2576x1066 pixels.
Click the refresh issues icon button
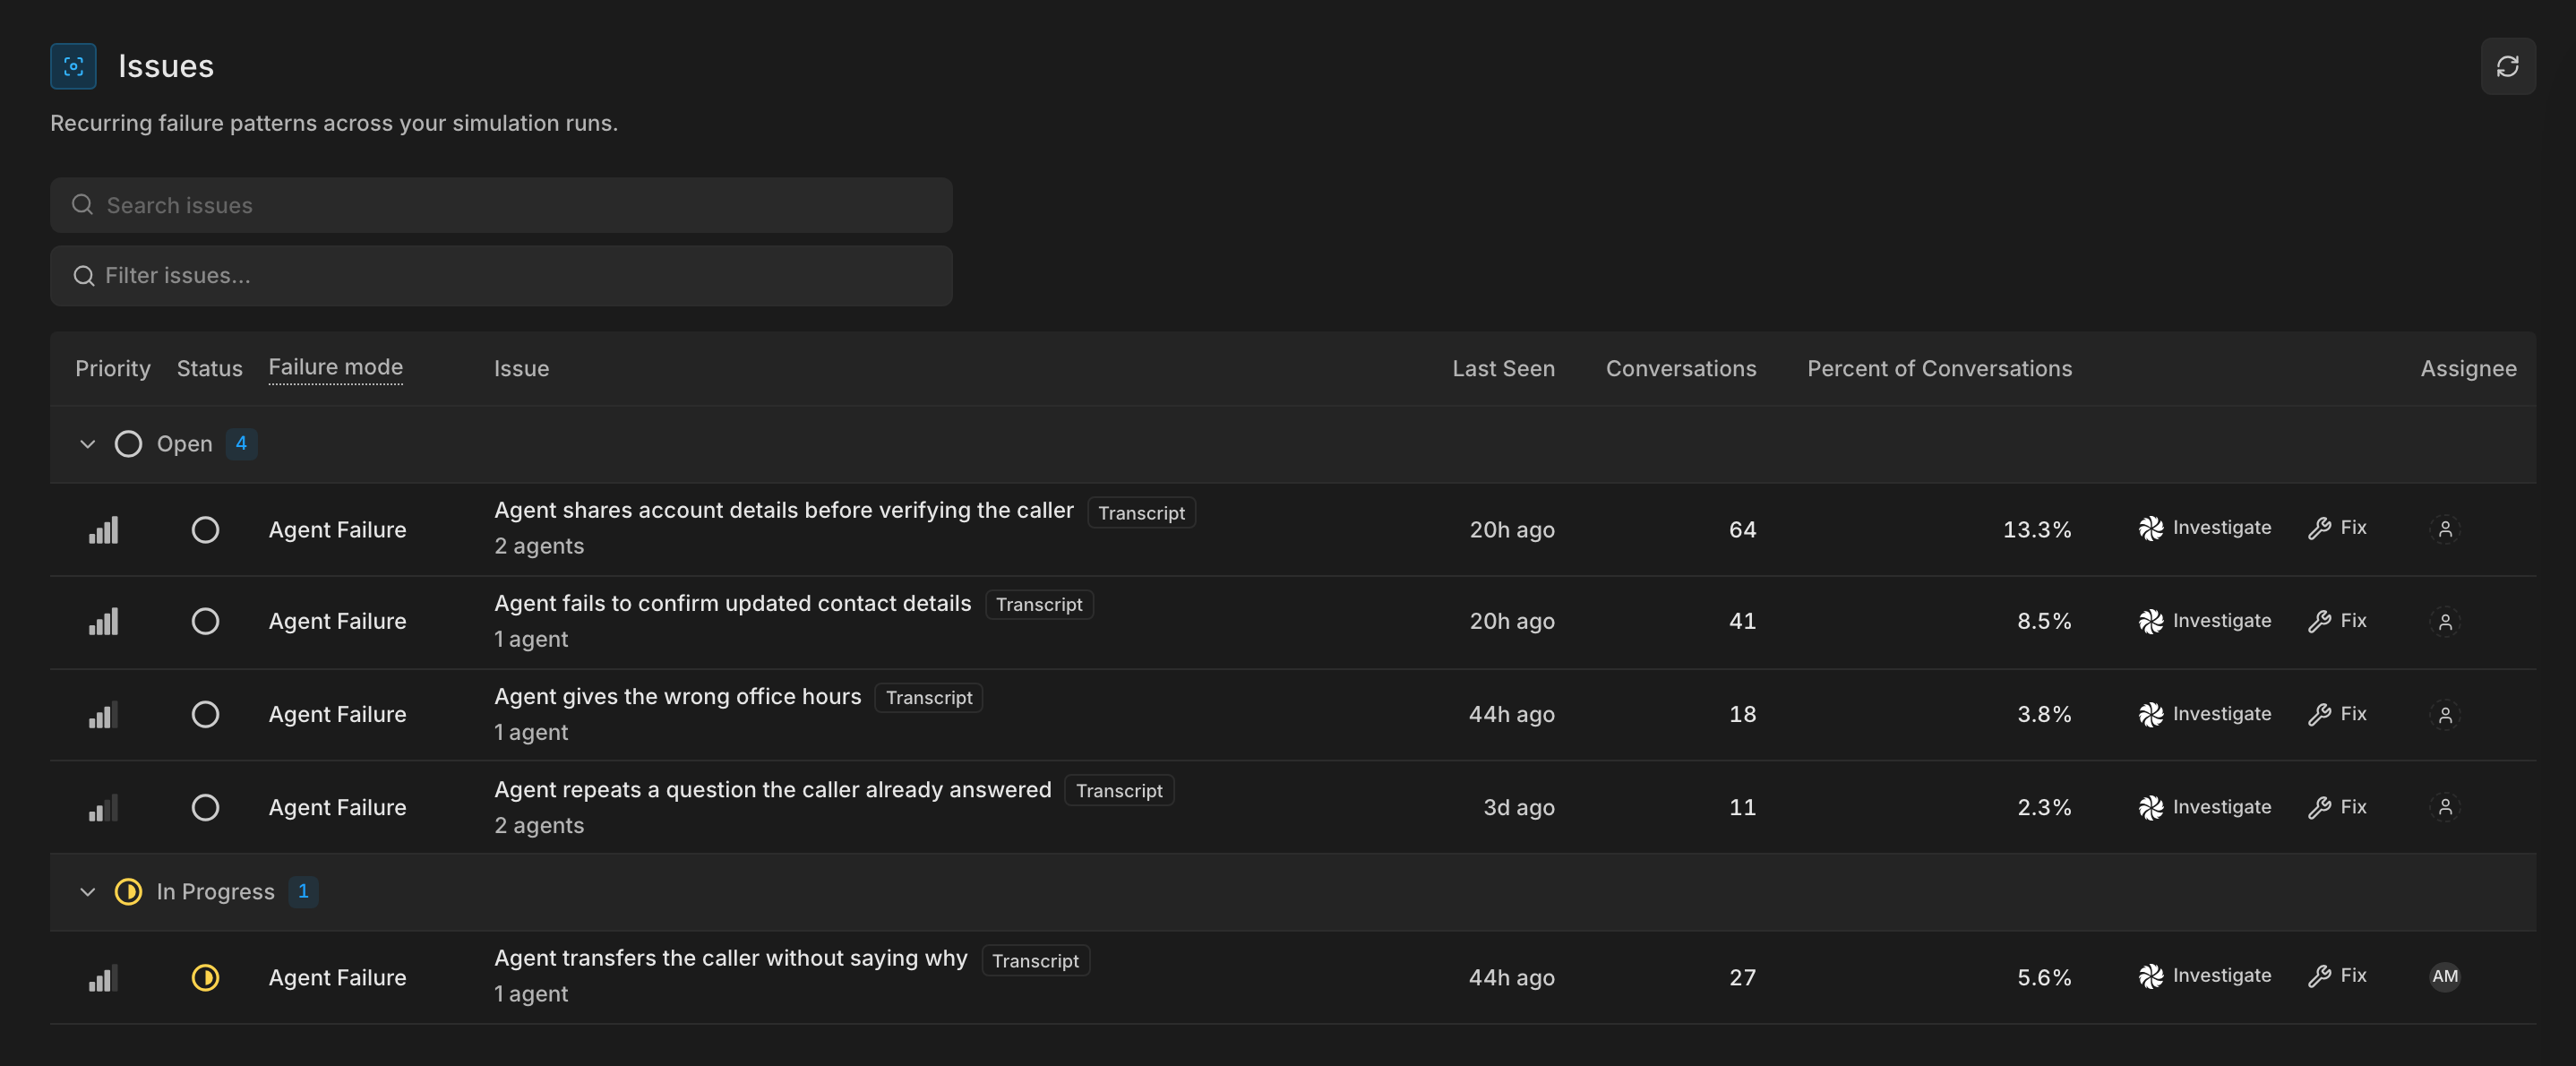point(2507,66)
